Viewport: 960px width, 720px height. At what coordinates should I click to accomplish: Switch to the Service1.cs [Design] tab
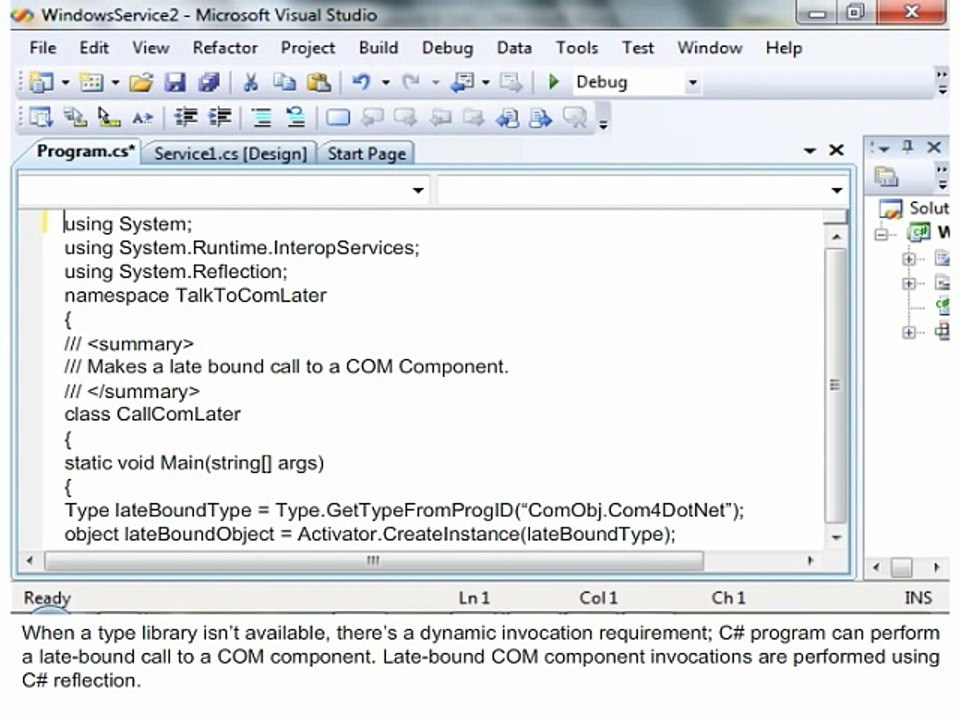(x=230, y=154)
